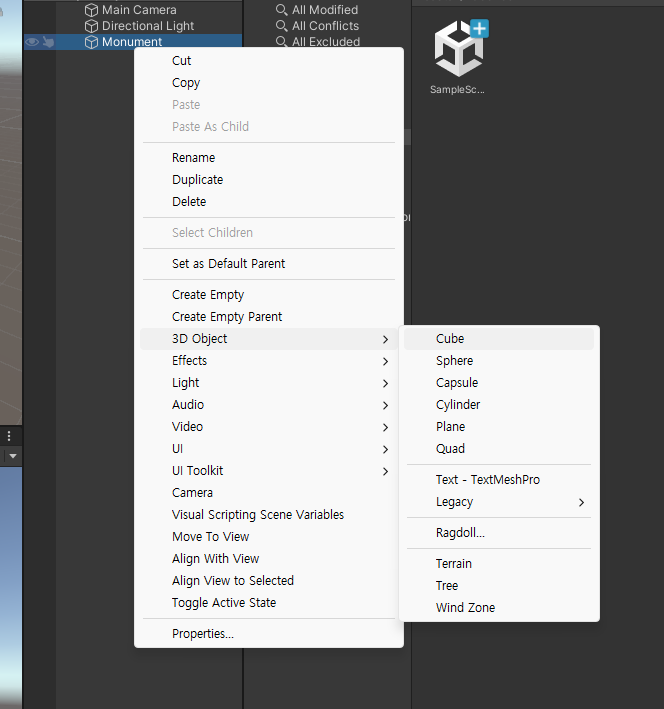The height and width of the screenshot is (709, 664).
Task: Select the All Modified filter text
Action: click(325, 9)
